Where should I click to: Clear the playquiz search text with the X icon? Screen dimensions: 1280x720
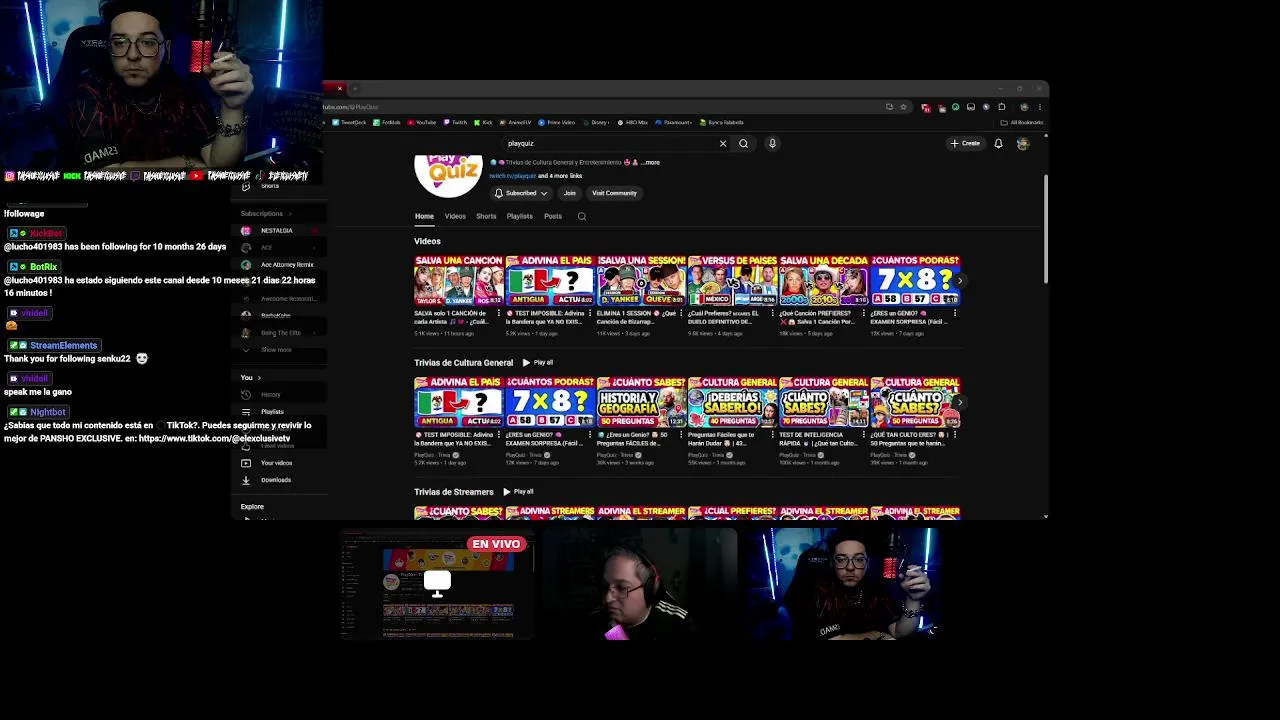point(723,143)
